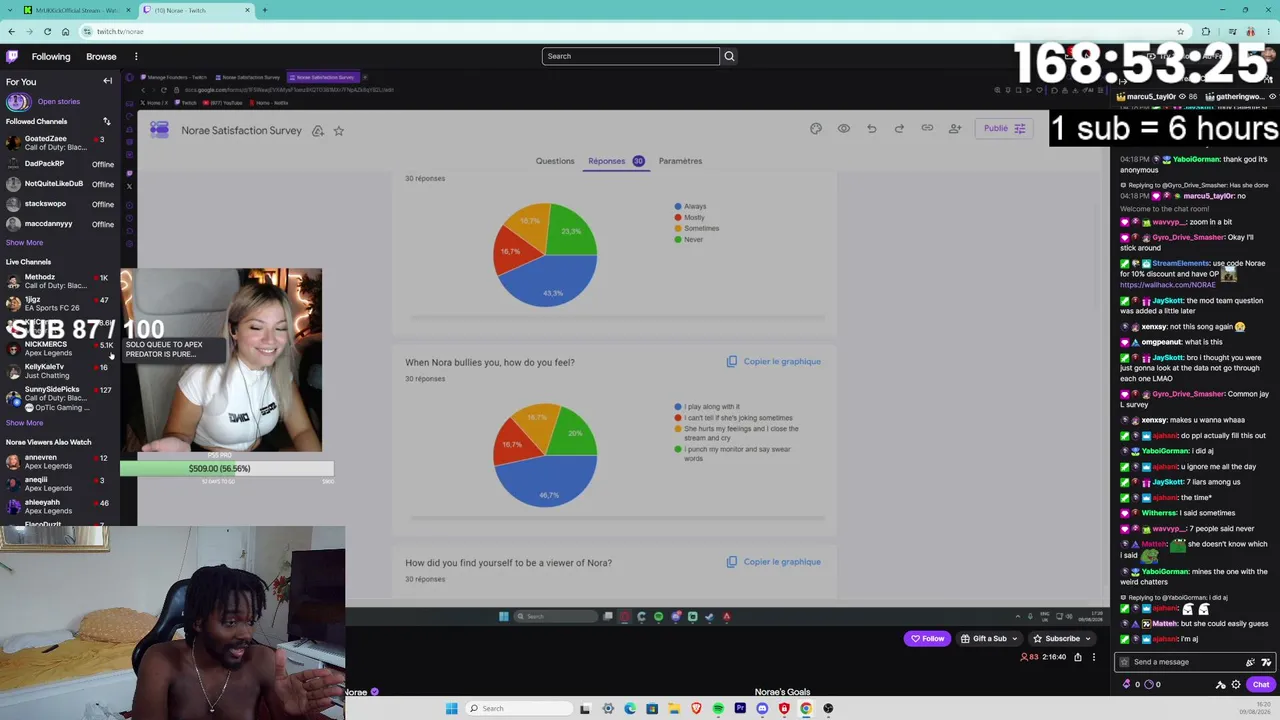Viewport: 1280px width, 720px height.
Task: Open the NICKMERCS live channel
Action: 59,348
